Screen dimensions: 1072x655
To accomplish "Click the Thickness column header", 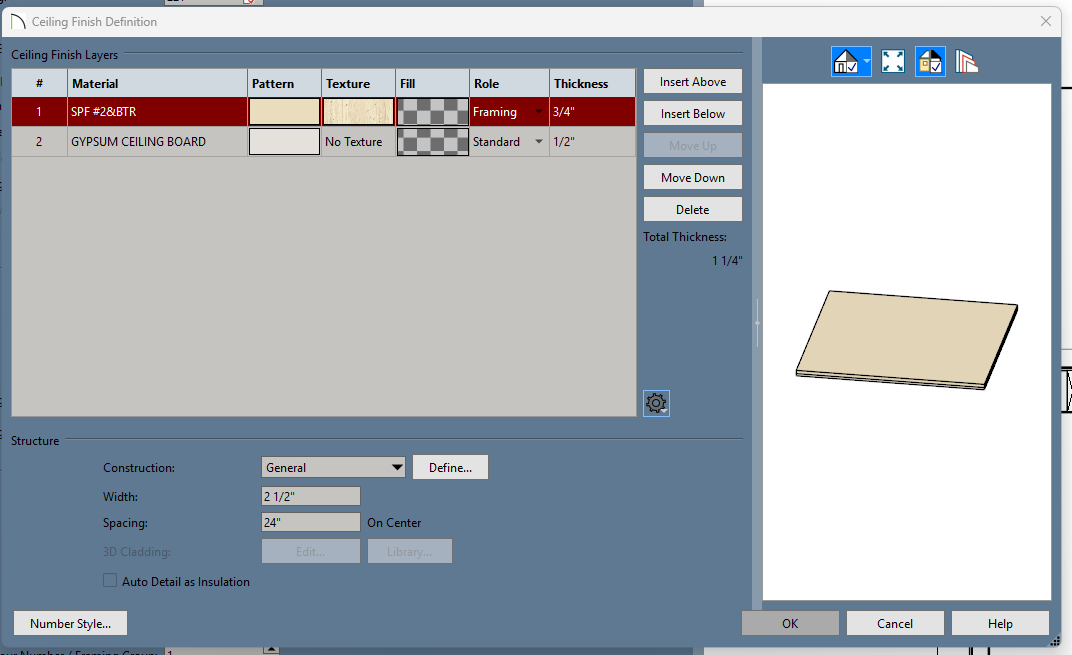I will (x=592, y=83).
